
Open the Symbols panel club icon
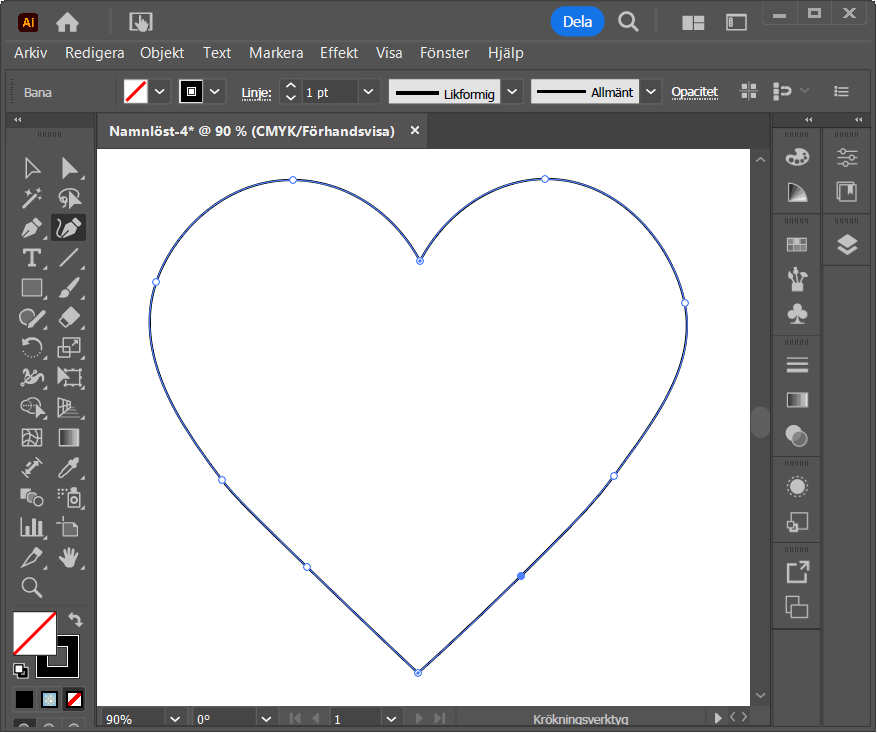(x=797, y=314)
